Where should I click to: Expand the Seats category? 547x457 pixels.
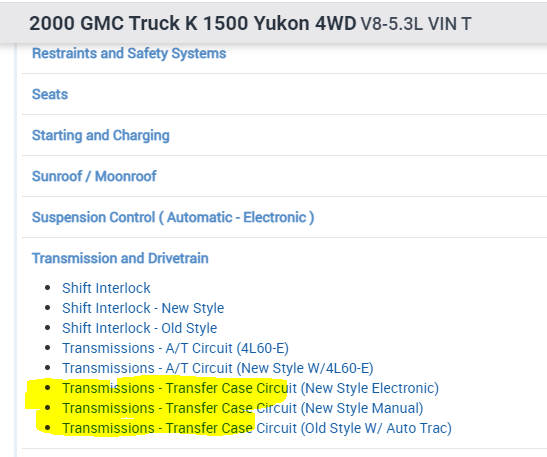pyautogui.click(x=50, y=95)
